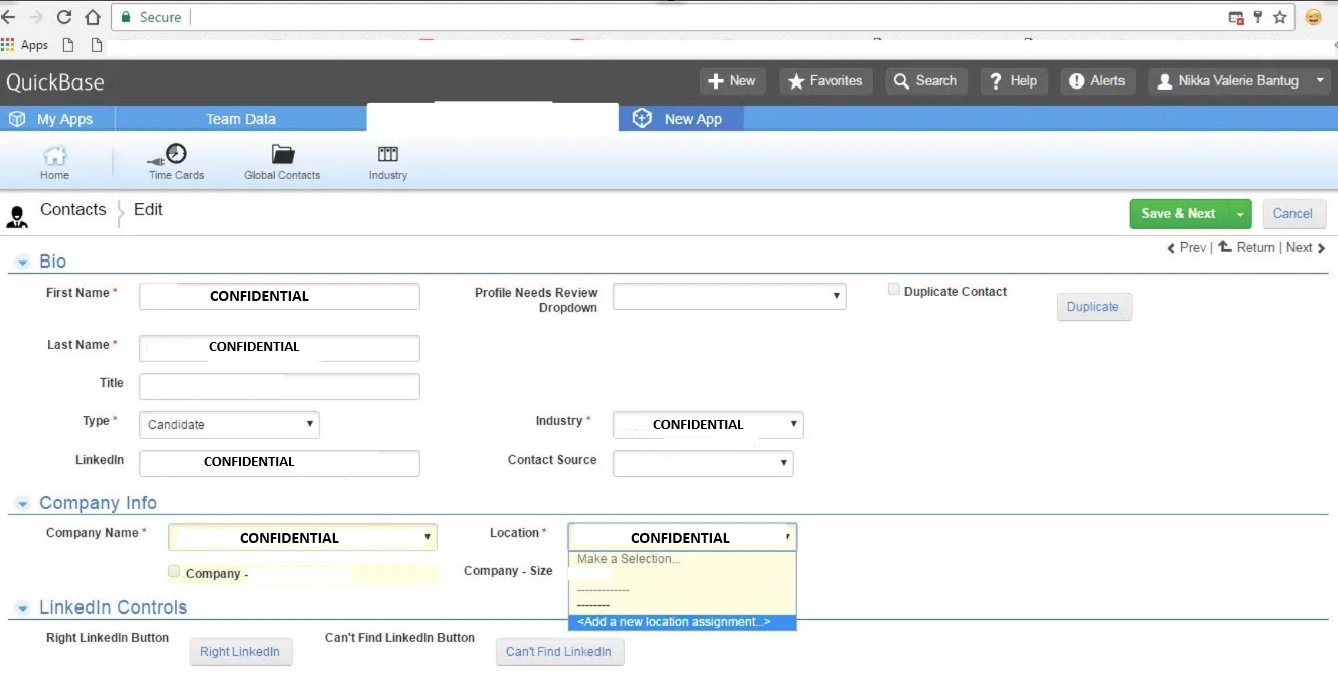Click the key icon in the address bar
Viewport: 1338px width, 688px height.
1258,17
